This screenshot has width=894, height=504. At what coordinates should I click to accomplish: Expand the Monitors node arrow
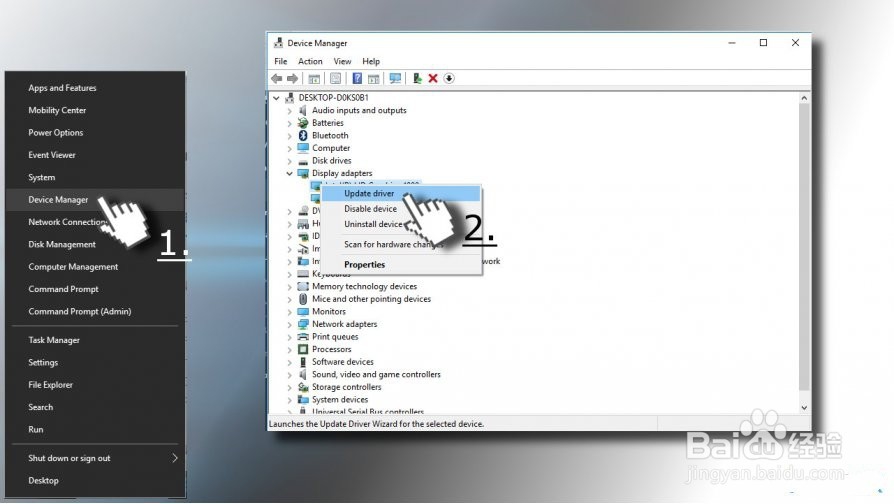coord(290,312)
